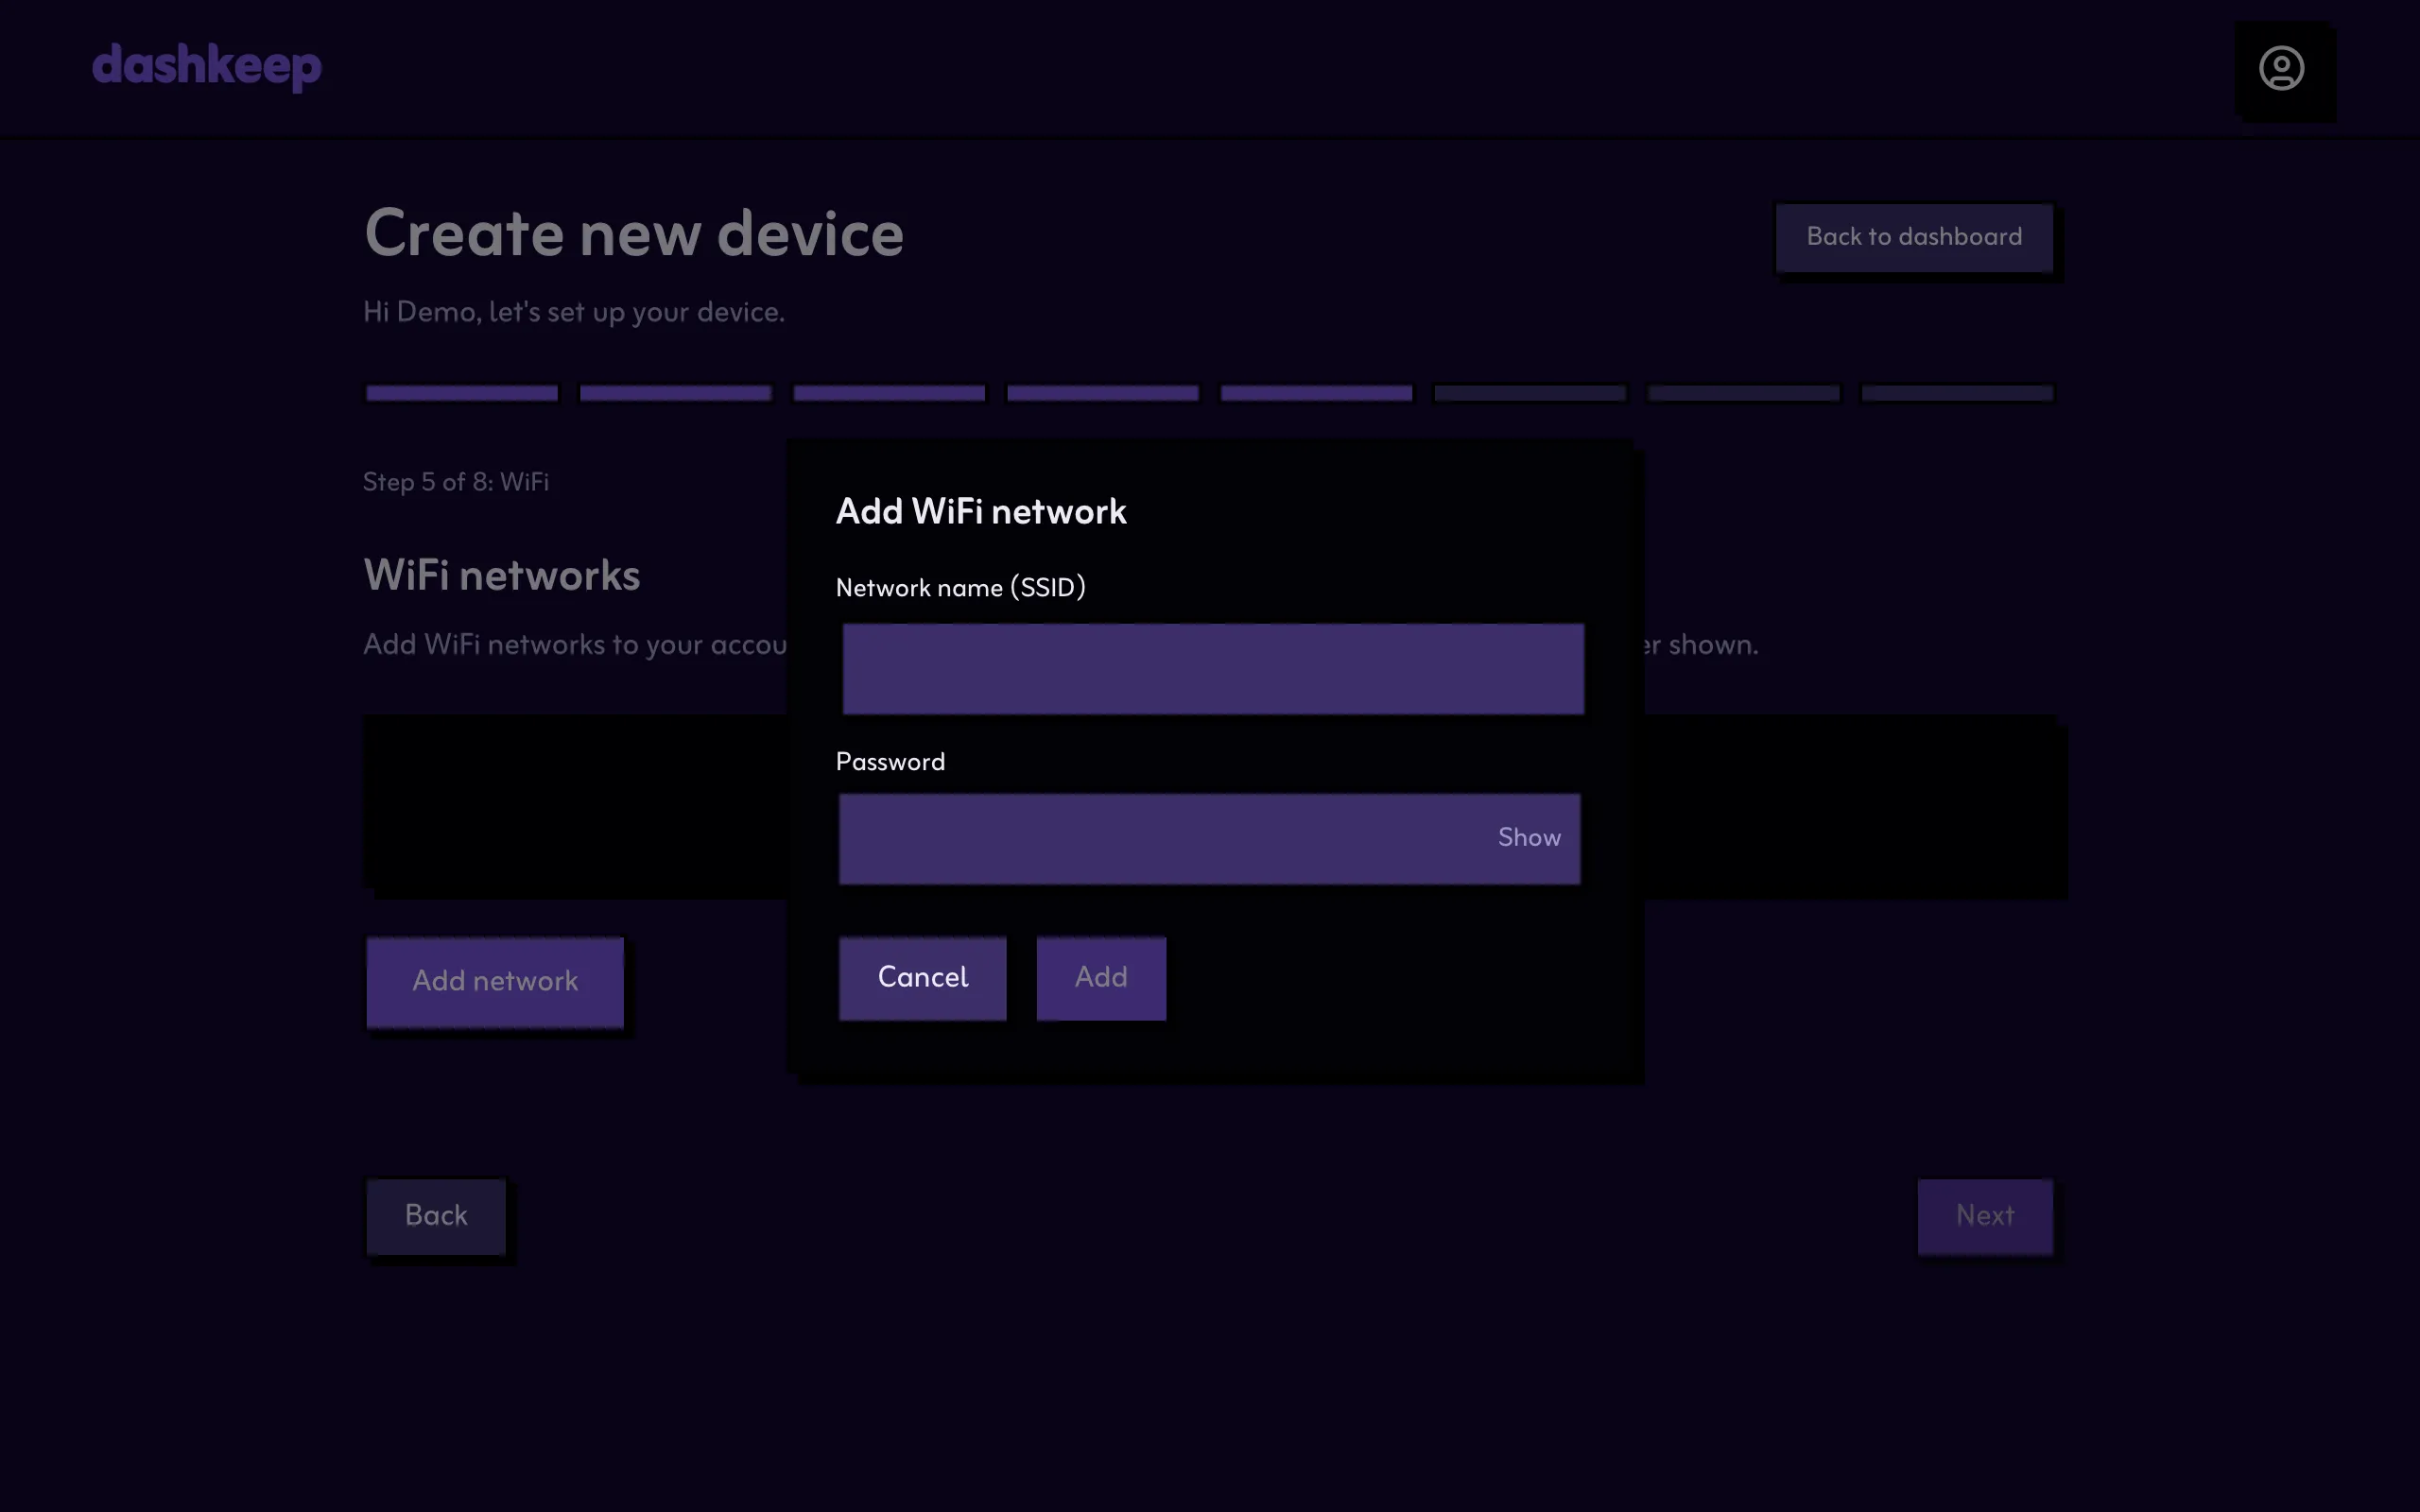Image resolution: width=2420 pixels, height=1512 pixels.
Task: Cancel the Add WiFi network dialog
Action: [x=922, y=978]
